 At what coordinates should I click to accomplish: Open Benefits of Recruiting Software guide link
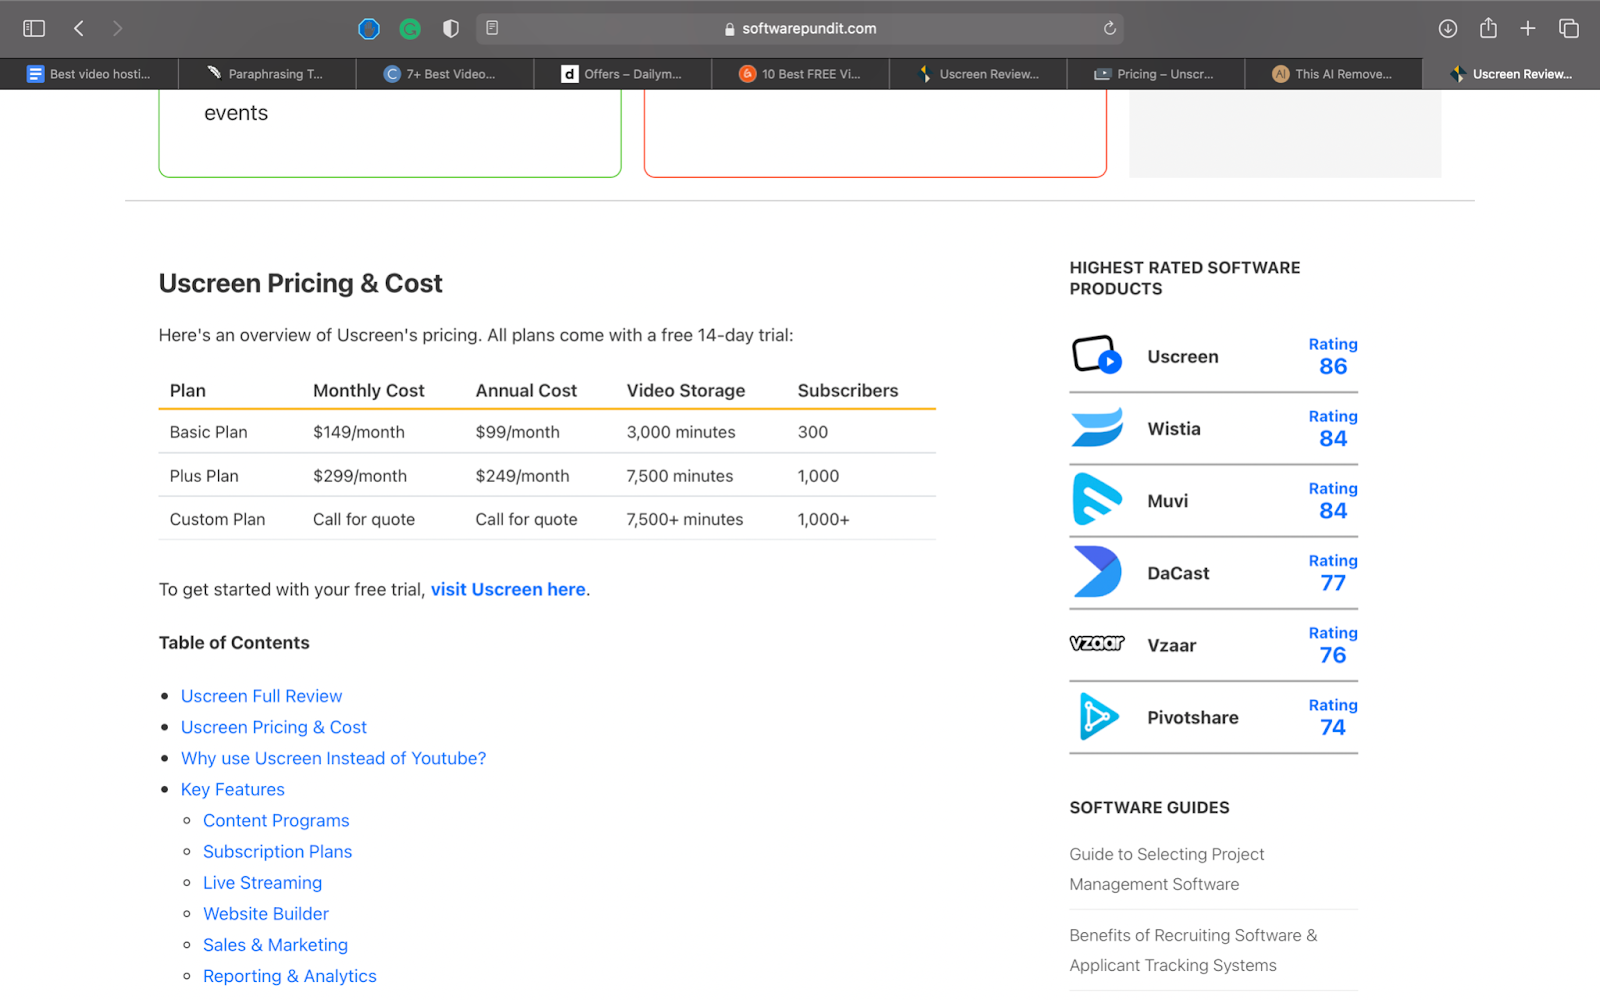click(1193, 950)
